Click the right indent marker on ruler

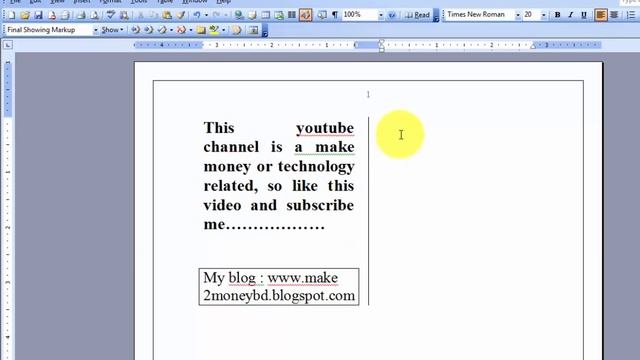533,47
